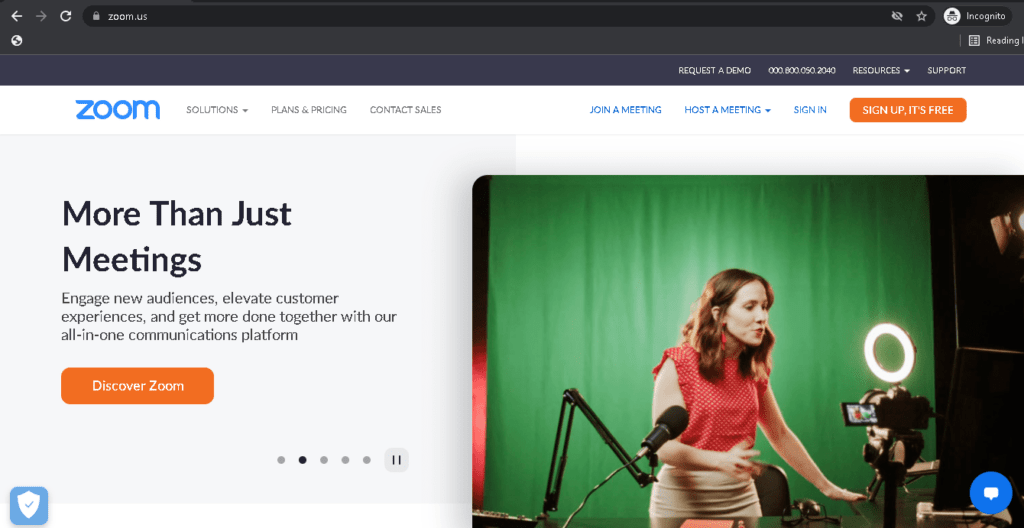
Task: Click the browser forward arrow
Action: point(41,16)
